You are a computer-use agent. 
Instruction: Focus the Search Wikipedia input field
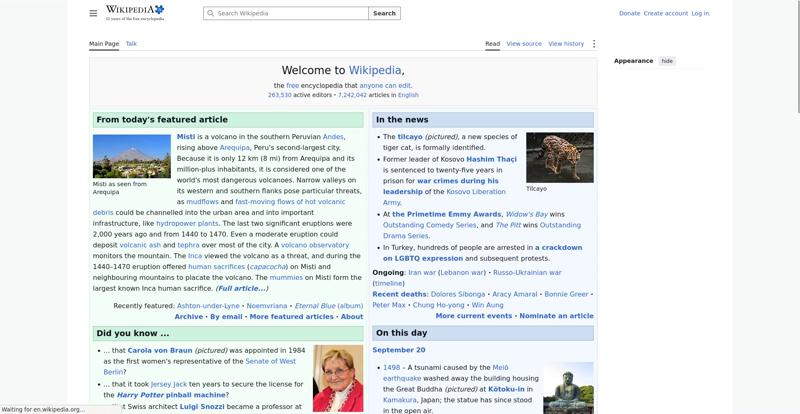pyautogui.click(x=286, y=13)
